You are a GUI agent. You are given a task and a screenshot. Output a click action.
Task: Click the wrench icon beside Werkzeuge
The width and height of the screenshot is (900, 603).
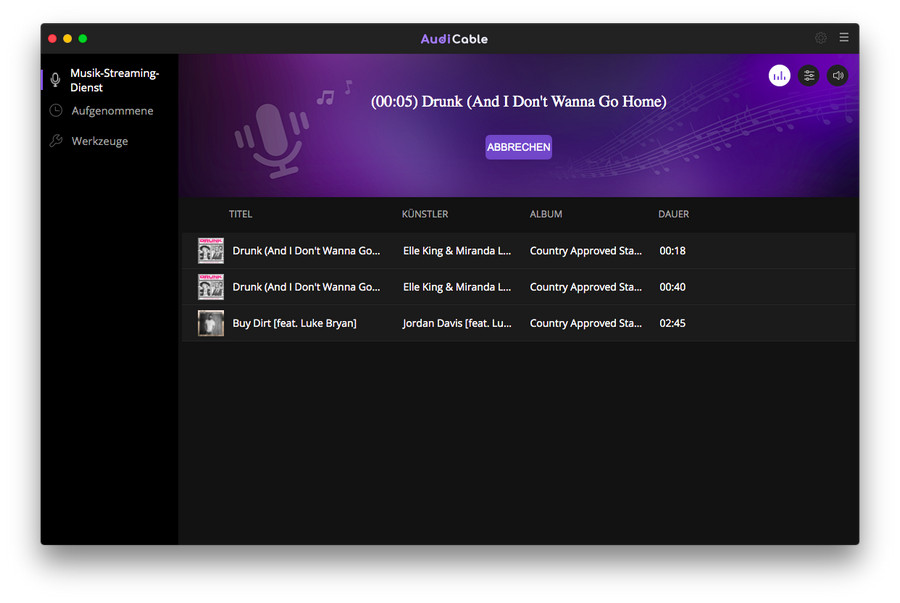tap(56, 141)
